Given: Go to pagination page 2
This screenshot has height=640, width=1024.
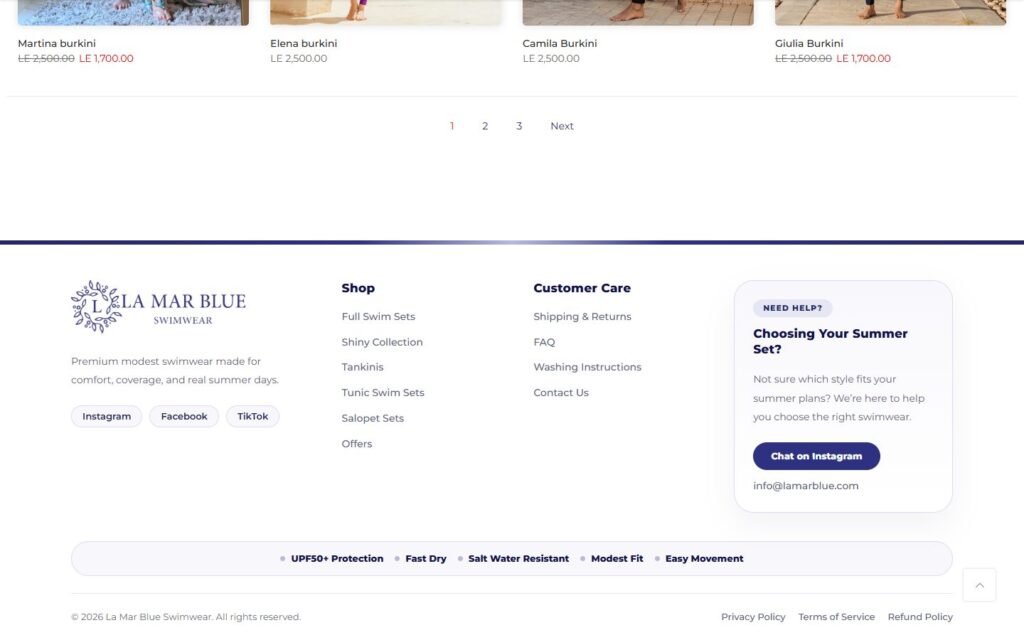Looking at the screenshot, I should 485,126.
